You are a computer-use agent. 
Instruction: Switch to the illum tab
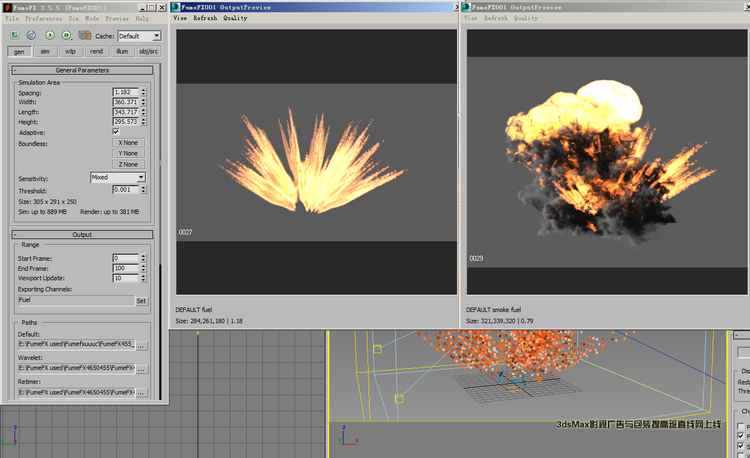(122, 52)
